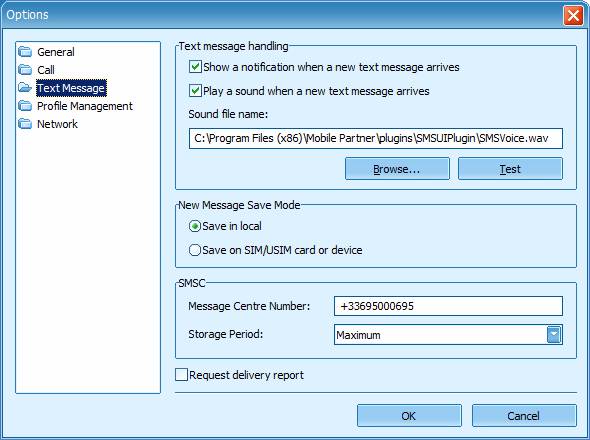The width and height of the screenshot is (590, 440).
Task: Click the Sound file name path field
Action: [x=376, y=139]
